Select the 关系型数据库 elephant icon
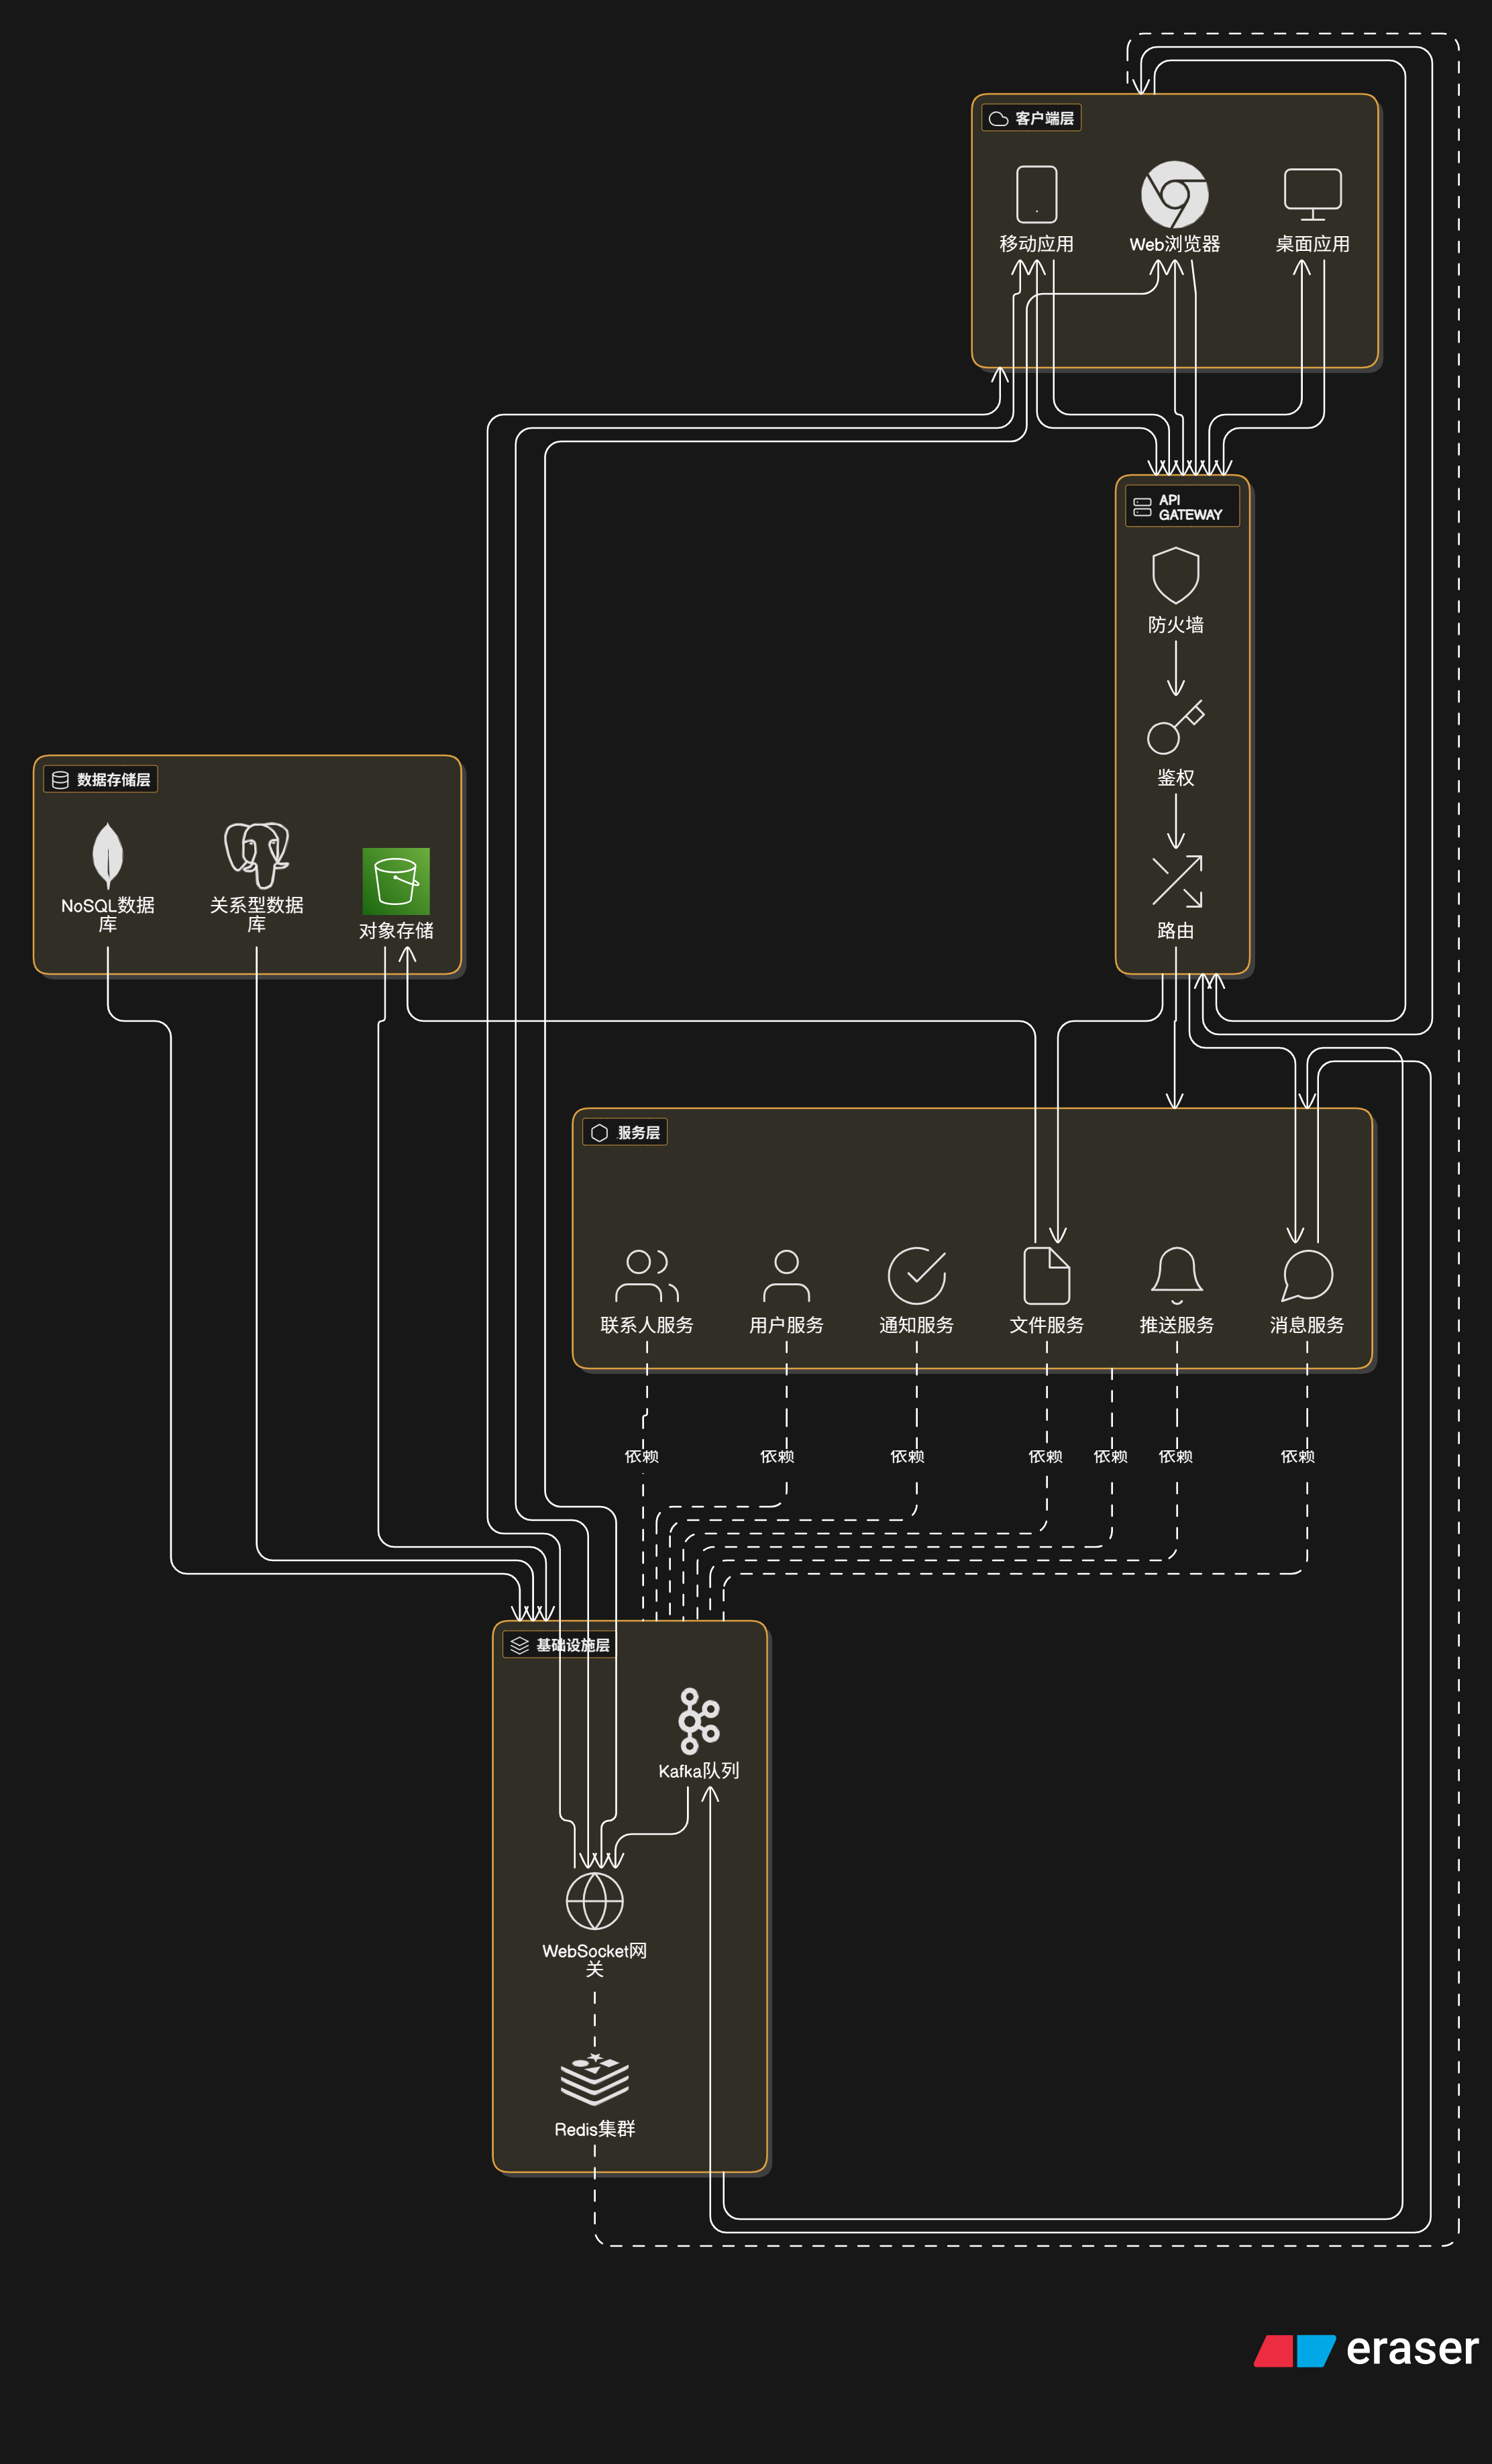The image size is (1492, 2464). click(x=256, y=855)
